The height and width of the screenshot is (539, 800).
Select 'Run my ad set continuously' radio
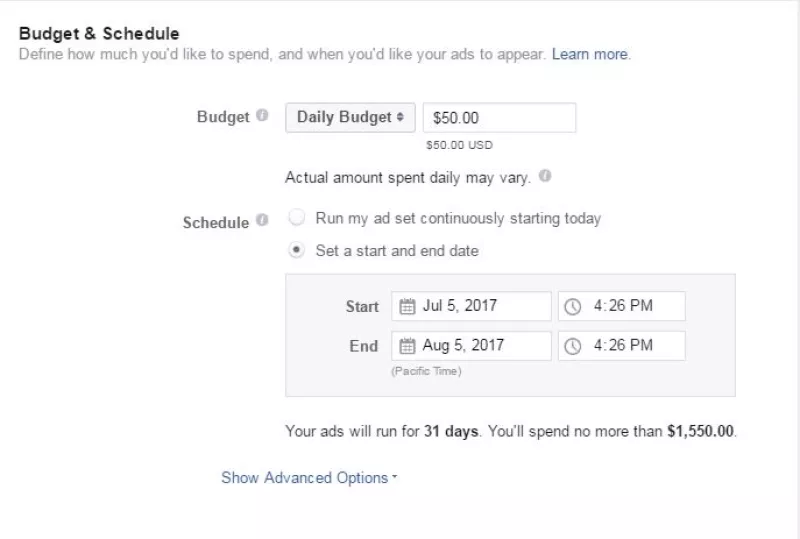[x=296, y=217]
